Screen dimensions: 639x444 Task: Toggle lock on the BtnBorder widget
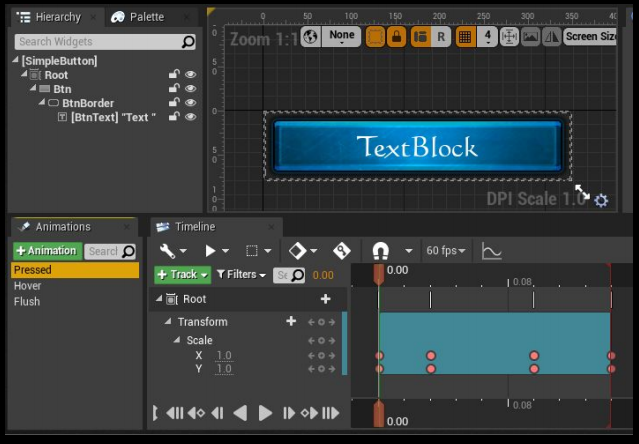pos(174,103)
